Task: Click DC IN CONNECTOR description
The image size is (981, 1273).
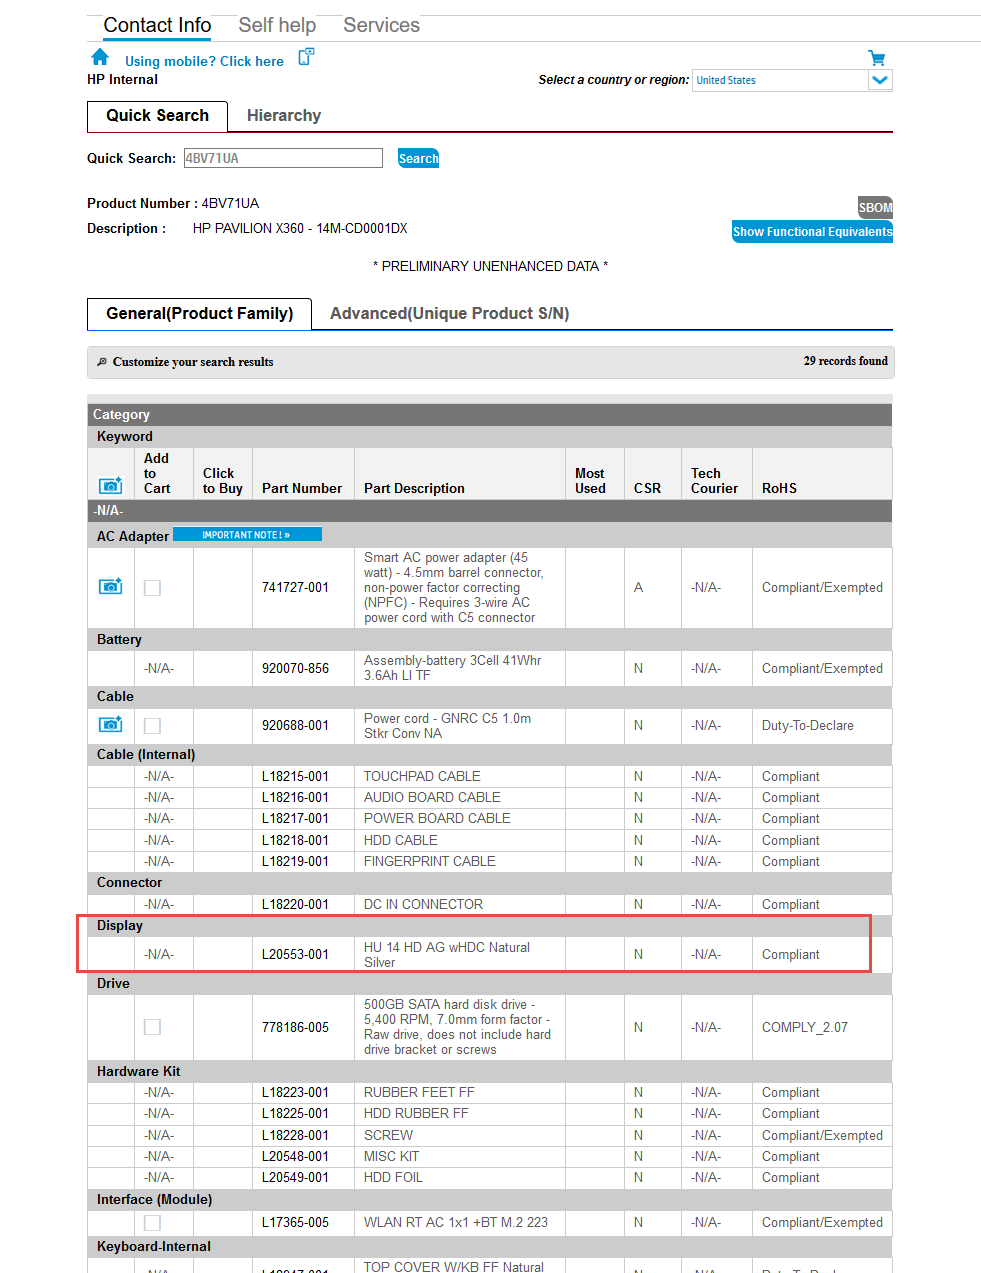Action: (423, 904)
